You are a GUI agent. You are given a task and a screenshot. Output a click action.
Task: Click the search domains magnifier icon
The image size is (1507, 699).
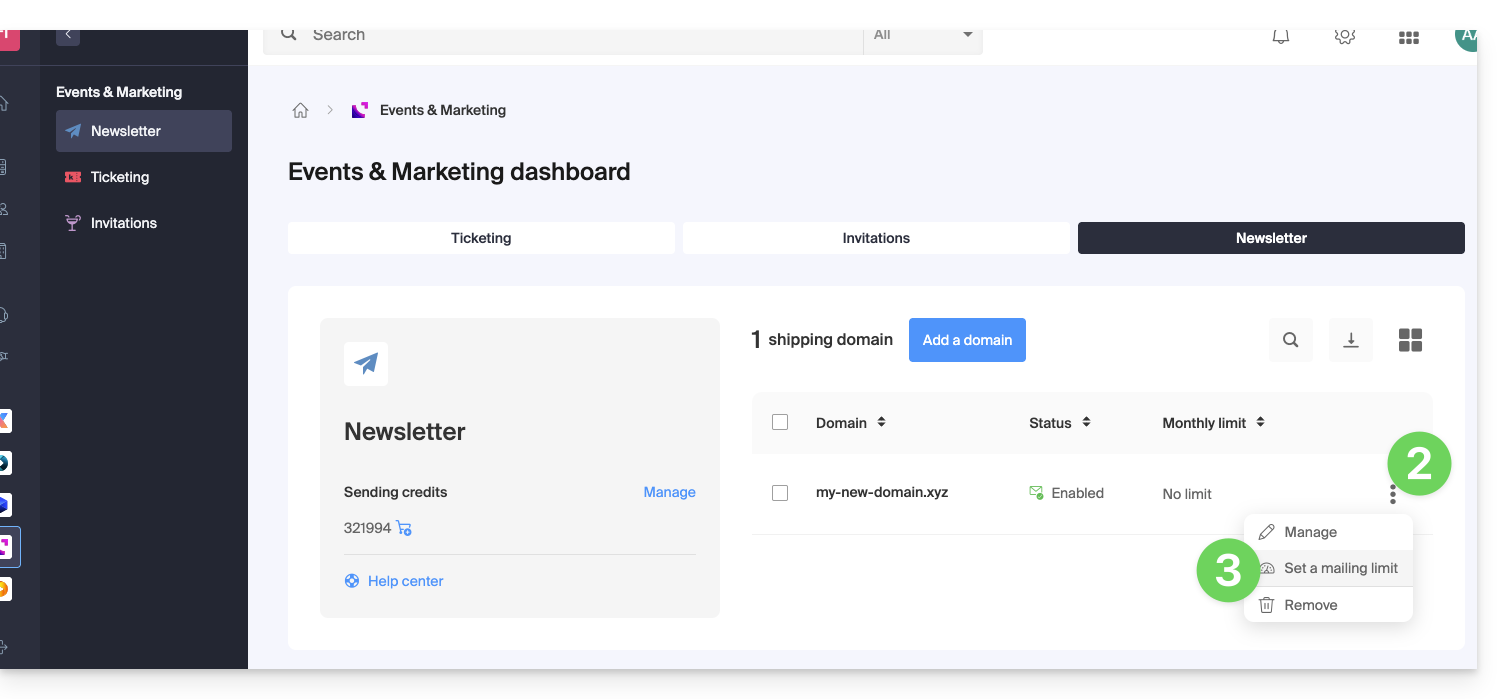1290,340
